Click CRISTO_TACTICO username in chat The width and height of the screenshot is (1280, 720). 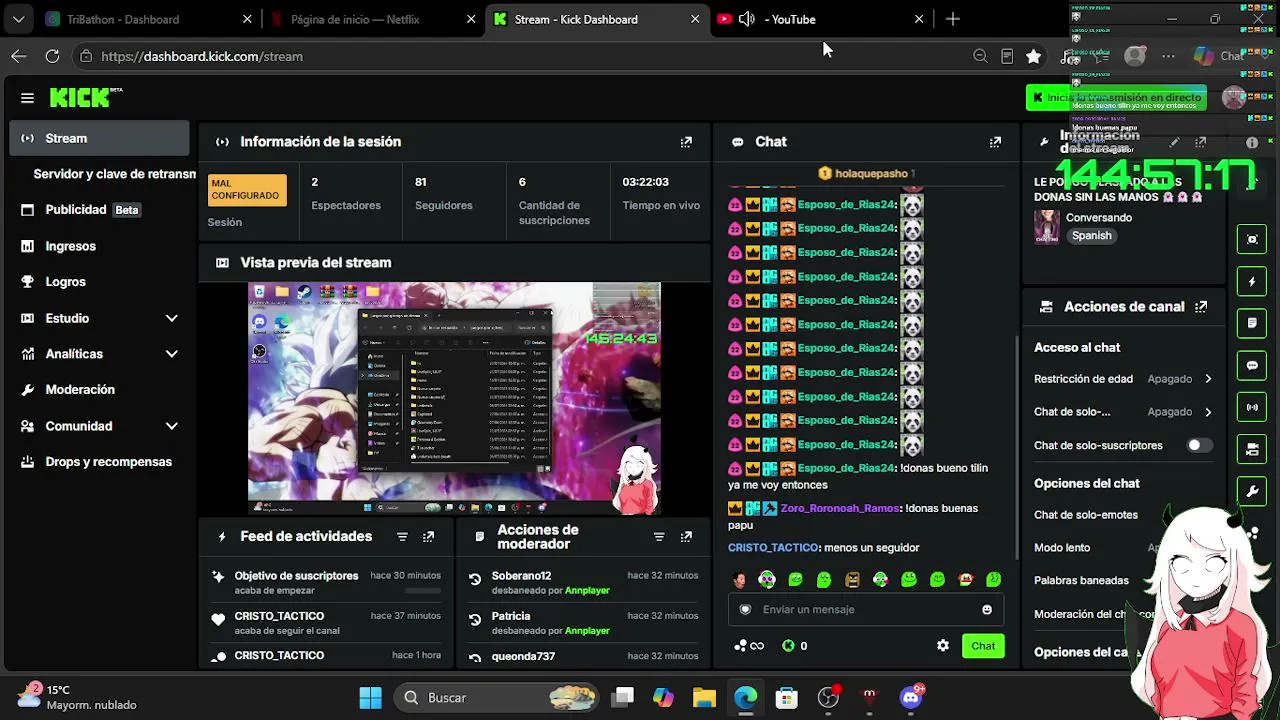tap(773, 548)
